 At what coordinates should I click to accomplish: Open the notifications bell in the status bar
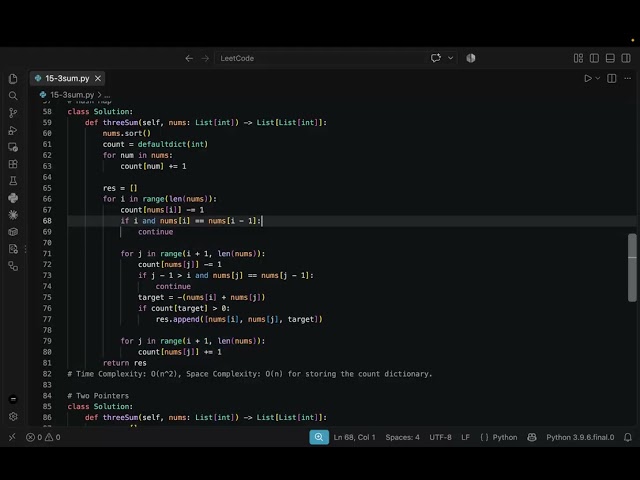[628, 437]
